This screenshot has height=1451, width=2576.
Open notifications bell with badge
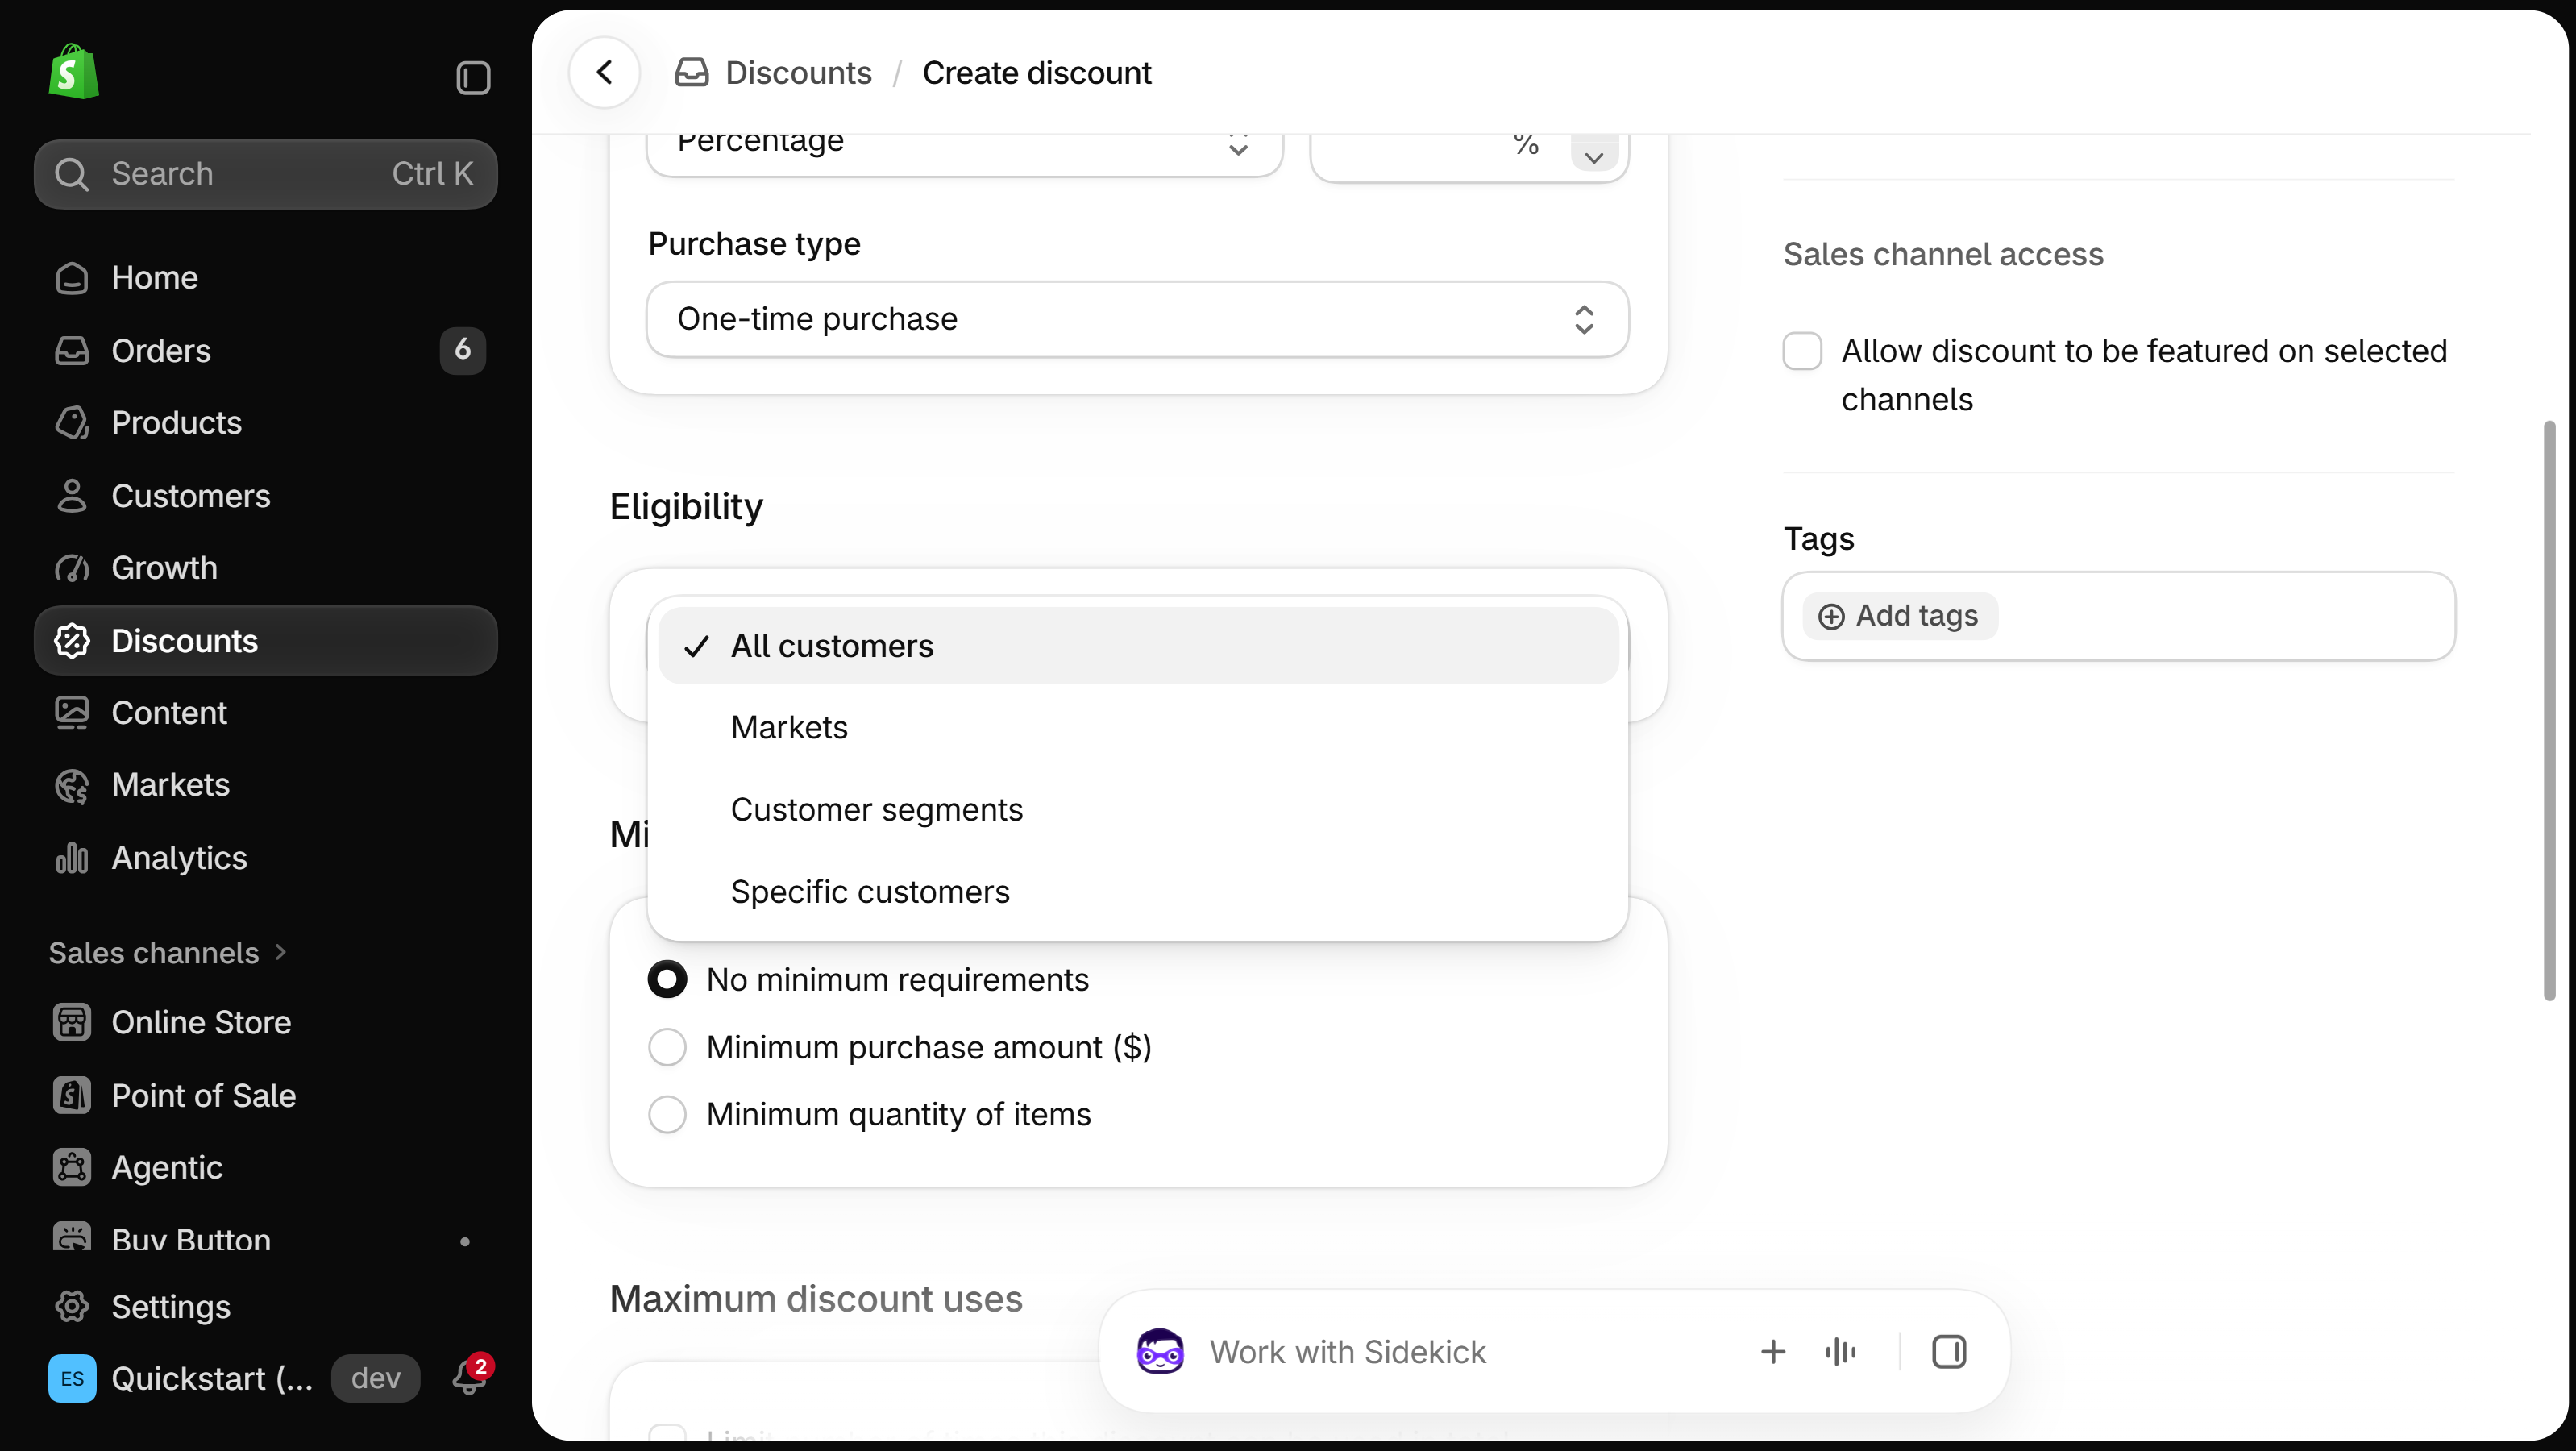471,1376
